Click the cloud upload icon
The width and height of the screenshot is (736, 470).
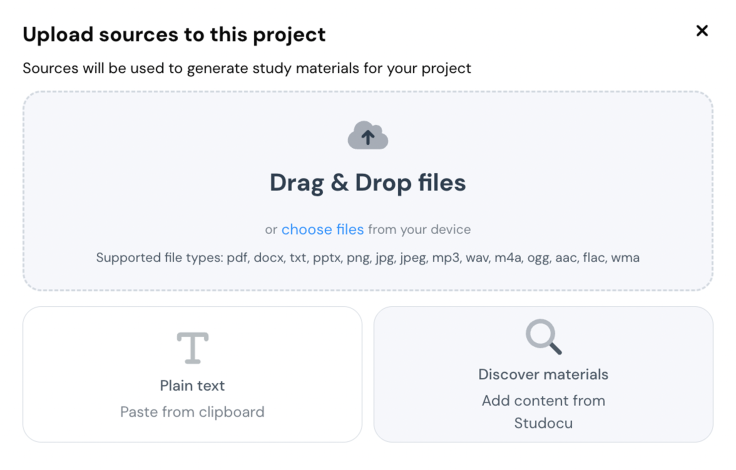pos(367,135)
